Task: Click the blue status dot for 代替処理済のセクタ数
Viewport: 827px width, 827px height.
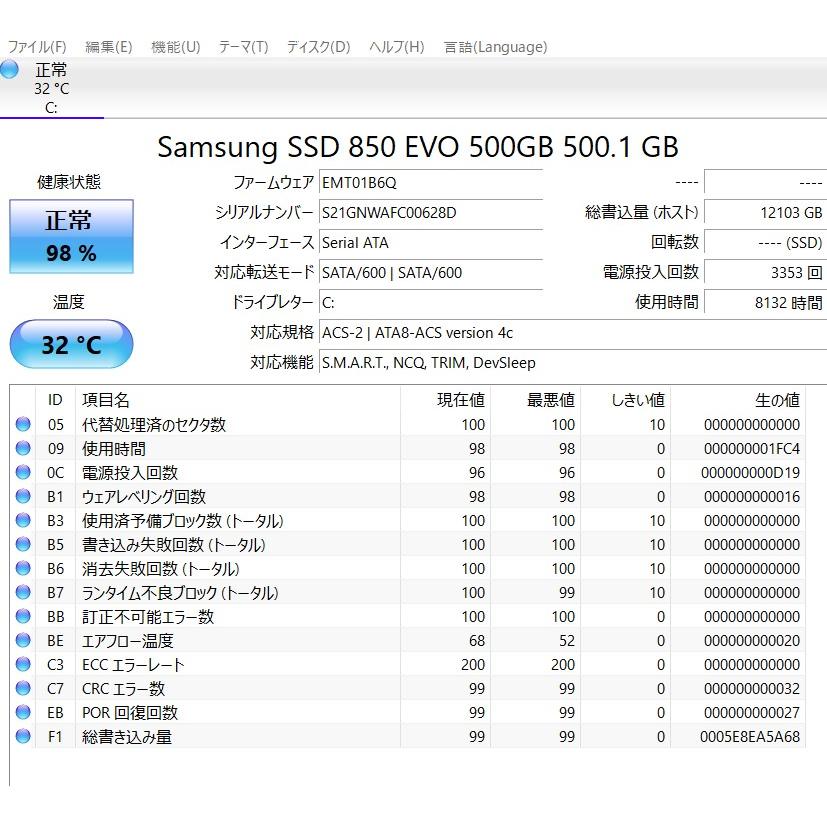Action: tap(22, 424)
